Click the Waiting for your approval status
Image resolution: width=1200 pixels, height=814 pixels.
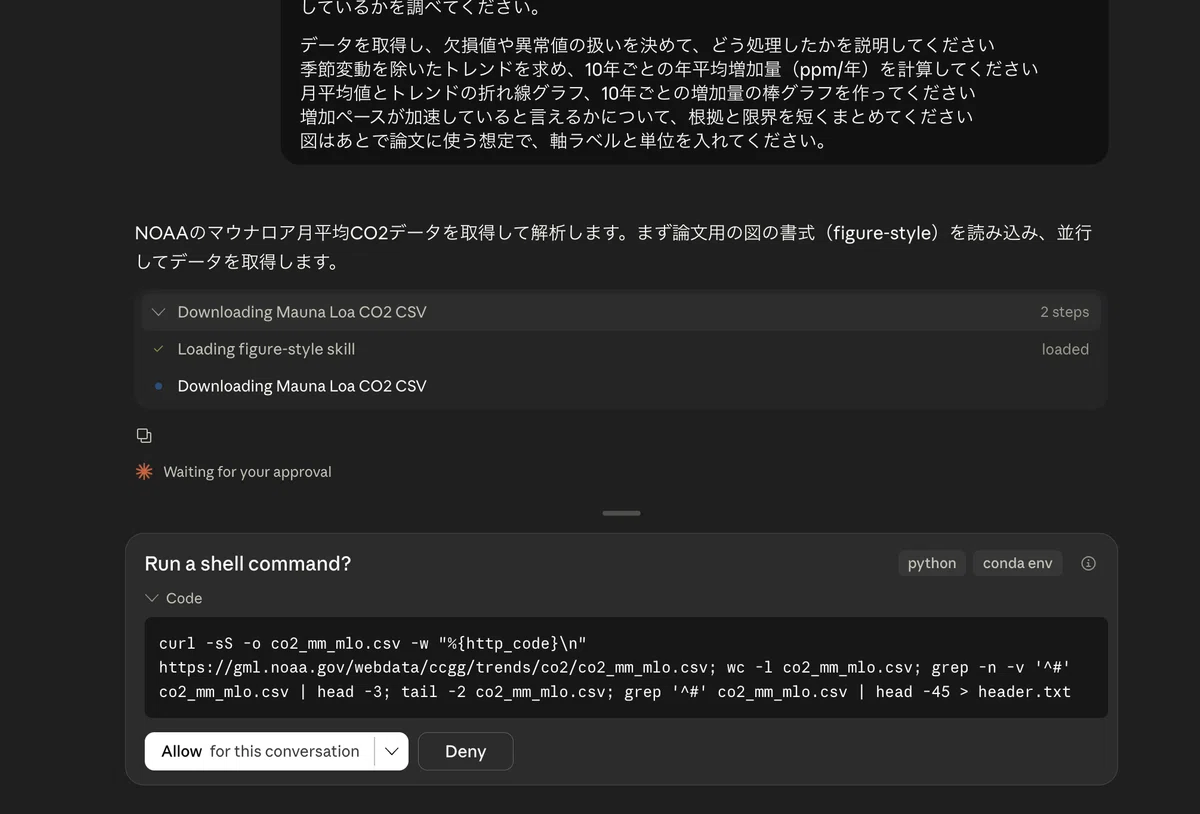247,472
